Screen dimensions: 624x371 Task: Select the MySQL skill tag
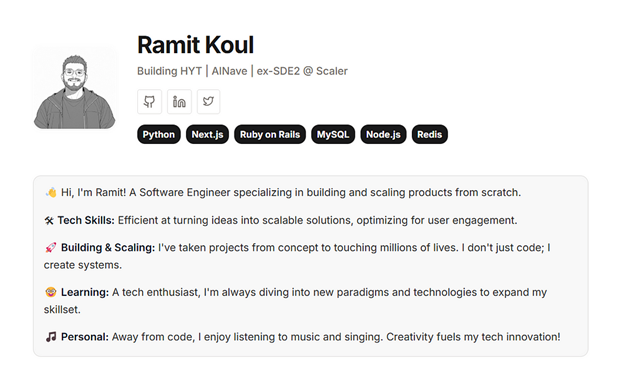coord(333,135)
